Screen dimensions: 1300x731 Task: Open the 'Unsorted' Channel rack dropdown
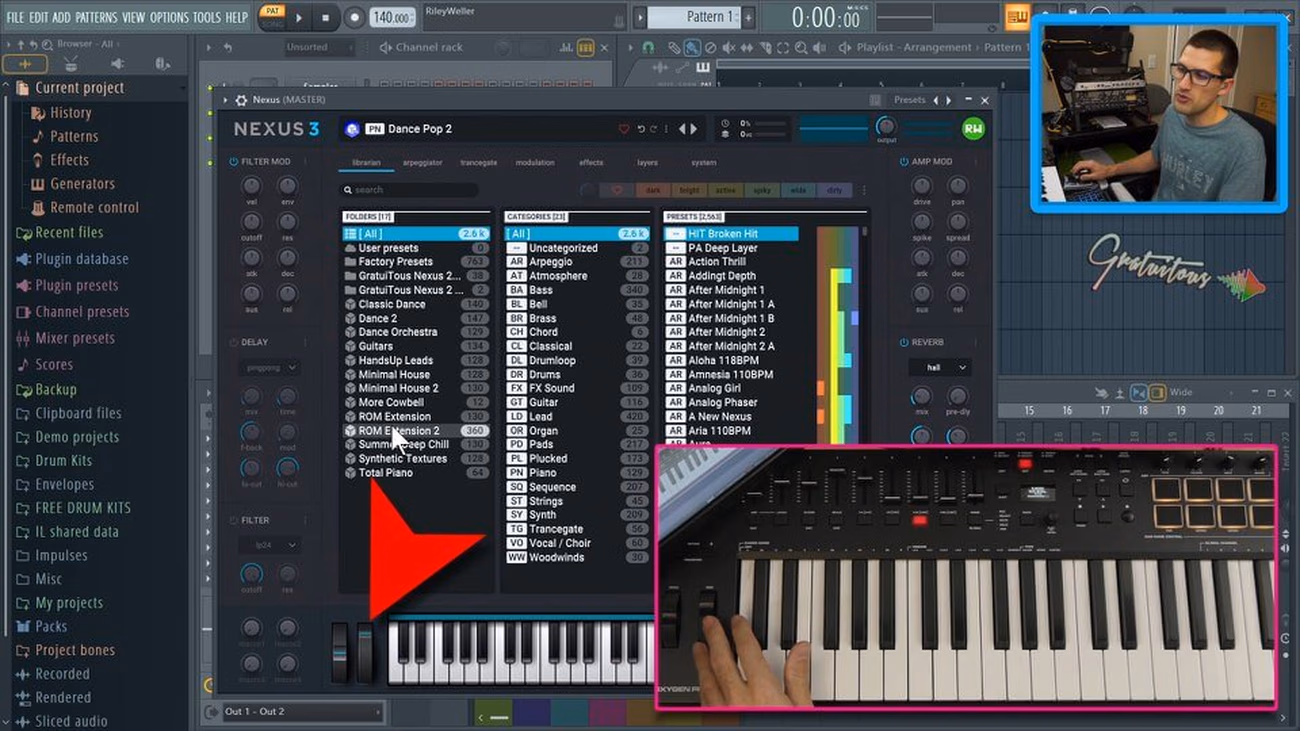pos(320,47)
